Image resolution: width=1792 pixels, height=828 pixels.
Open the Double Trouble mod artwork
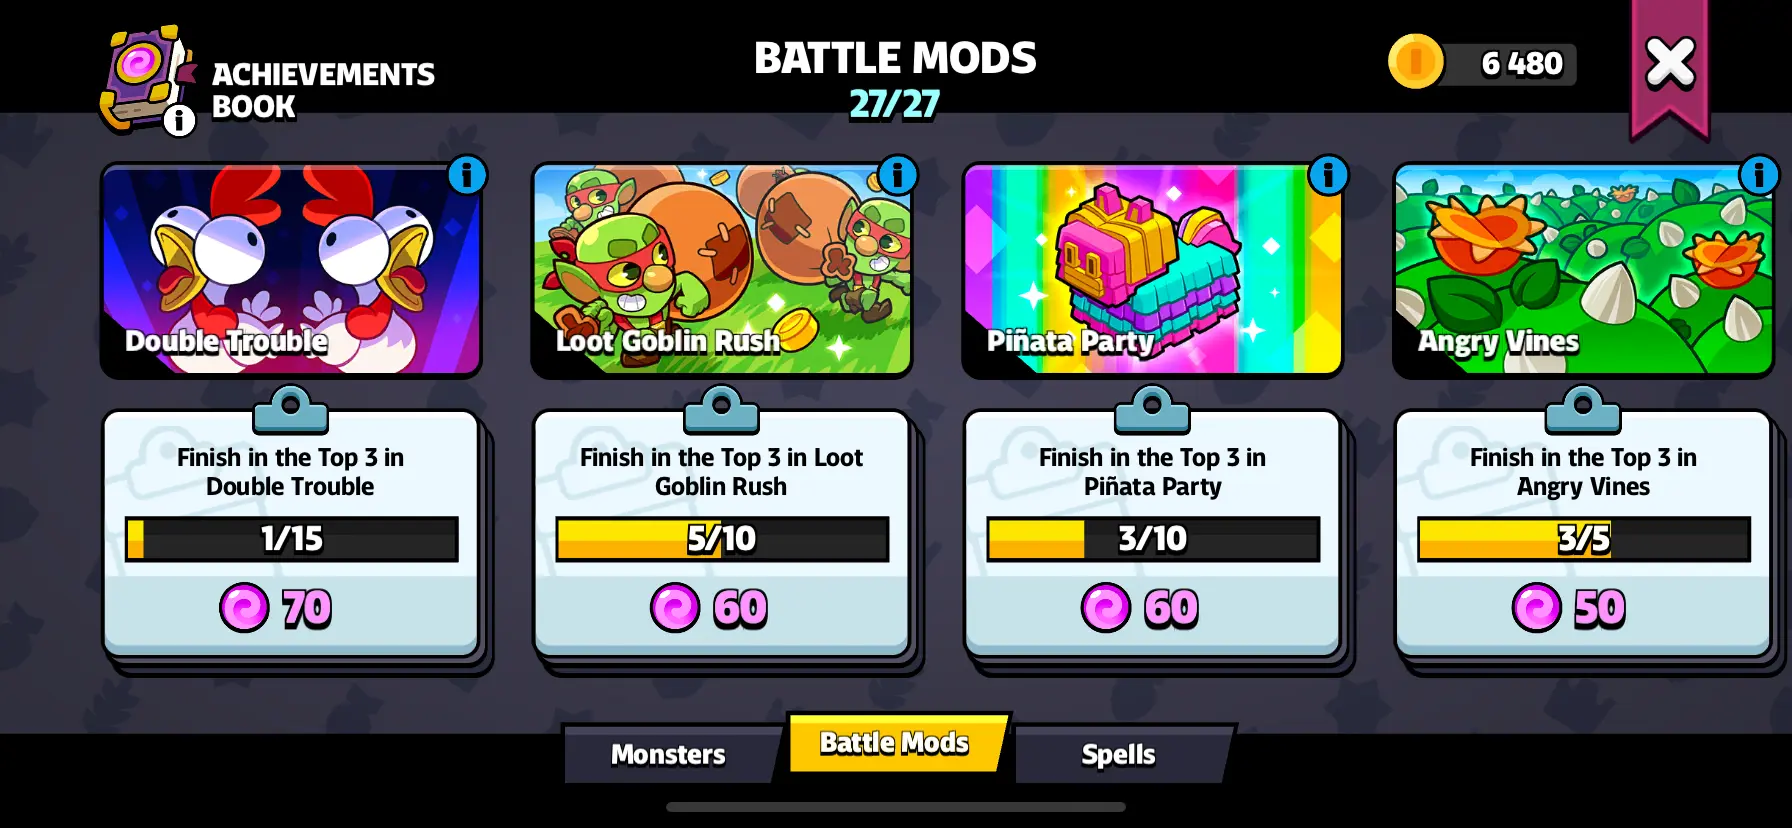pyautogui.click(x=291, y=270)
